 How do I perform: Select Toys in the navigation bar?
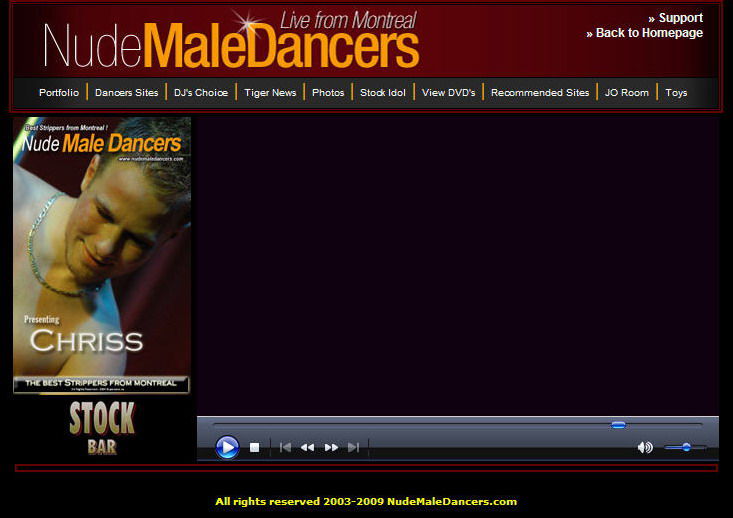[x=676, y=93]
